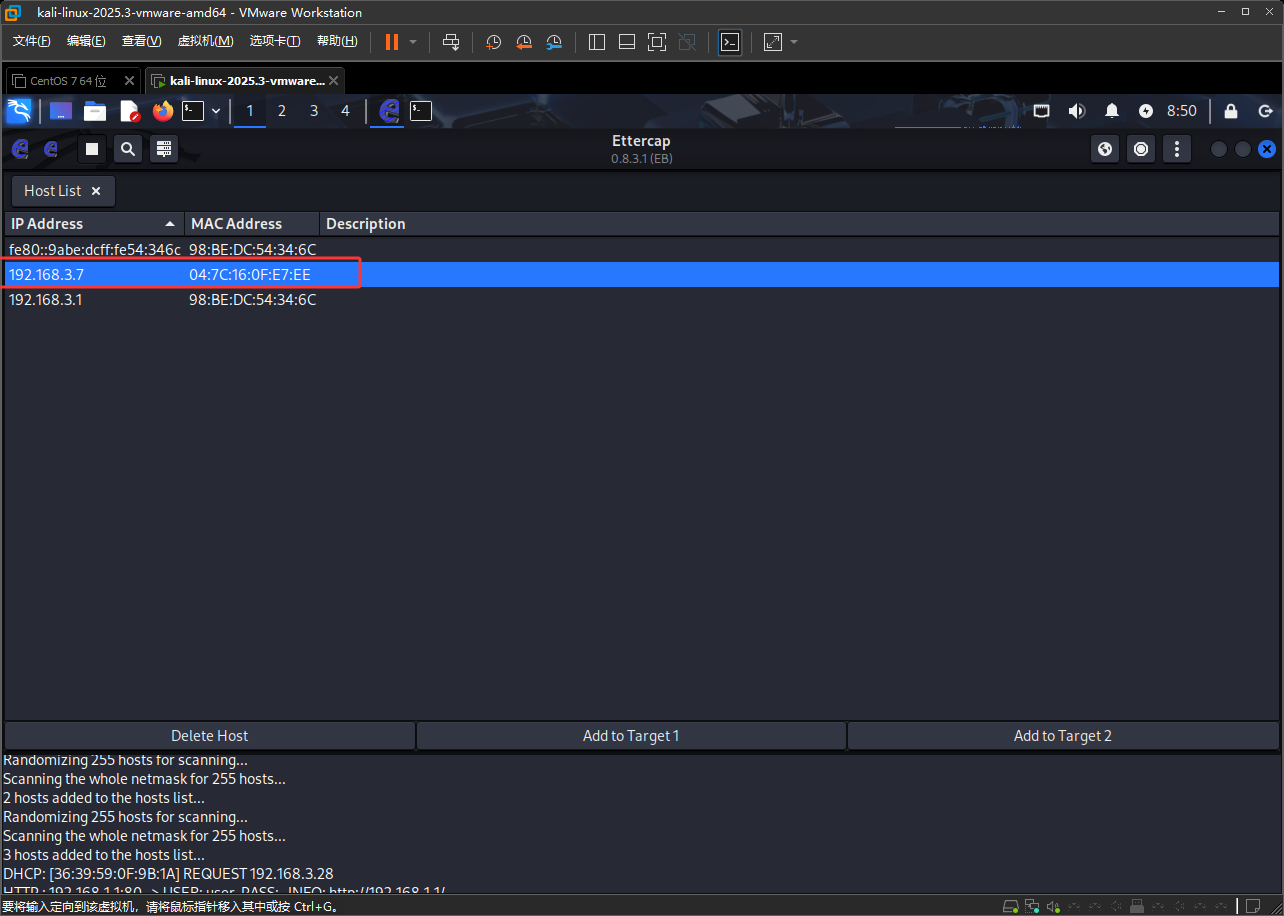Open the VMware 帮助(H) menu
The image size is (1284, 916).
(x=337, y=41)
